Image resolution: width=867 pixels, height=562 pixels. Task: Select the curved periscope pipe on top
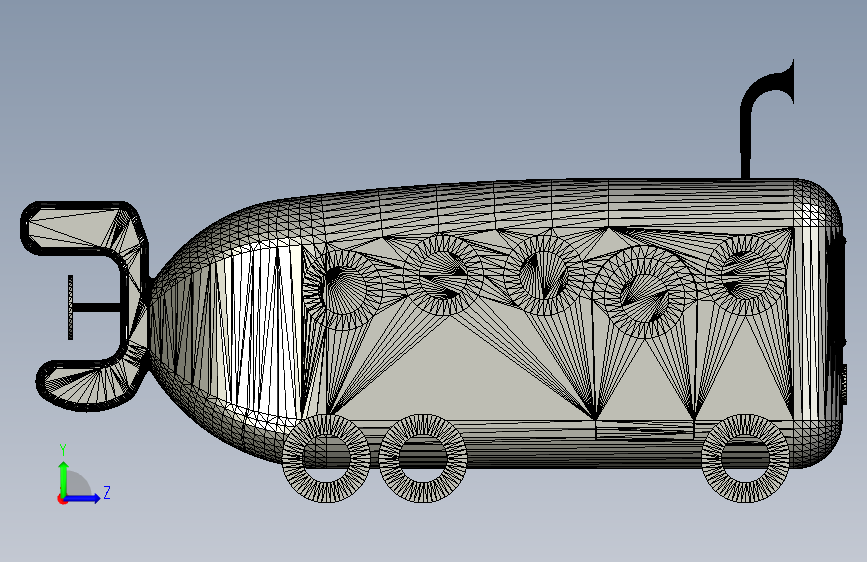766,119
